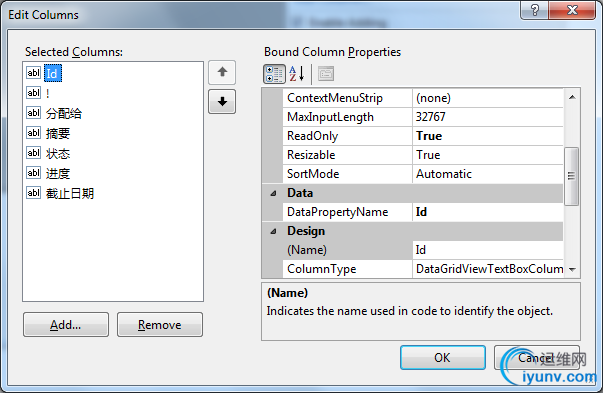The image size is (603, 393).
Task: Select the ! column icon
Action: (33, 93)
